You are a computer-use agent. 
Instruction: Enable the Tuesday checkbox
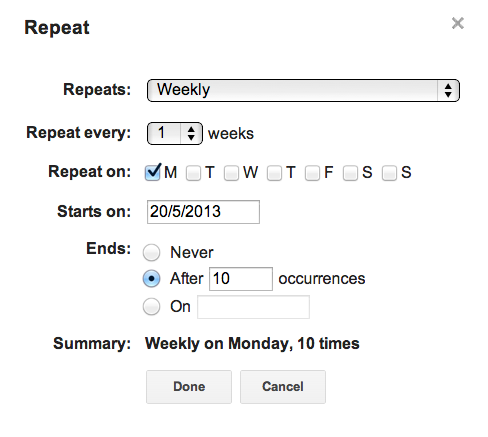[193, 173]
